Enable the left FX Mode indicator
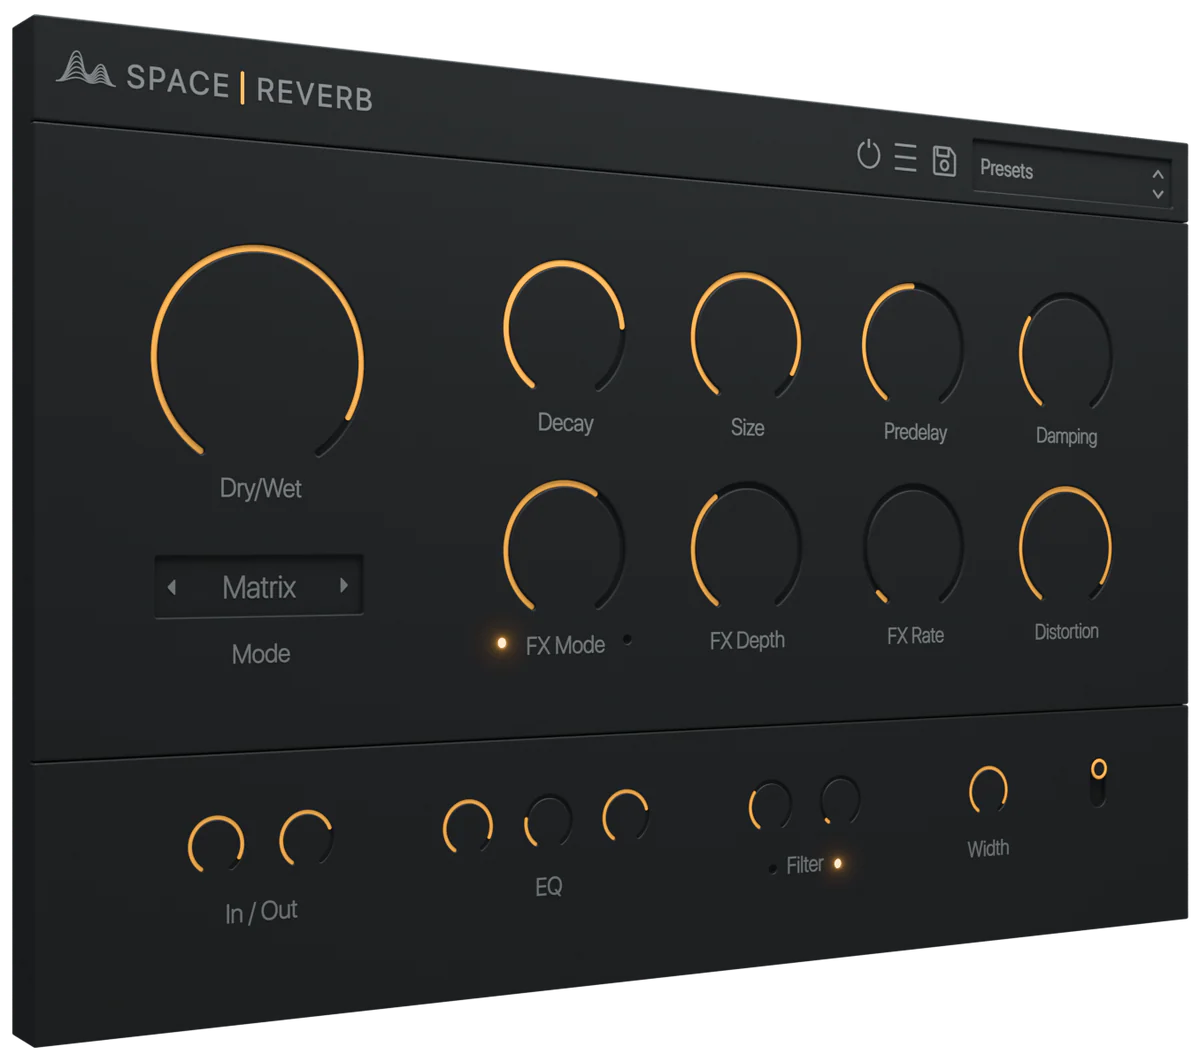This screenshot has width=1200, height=1062. 500,641
